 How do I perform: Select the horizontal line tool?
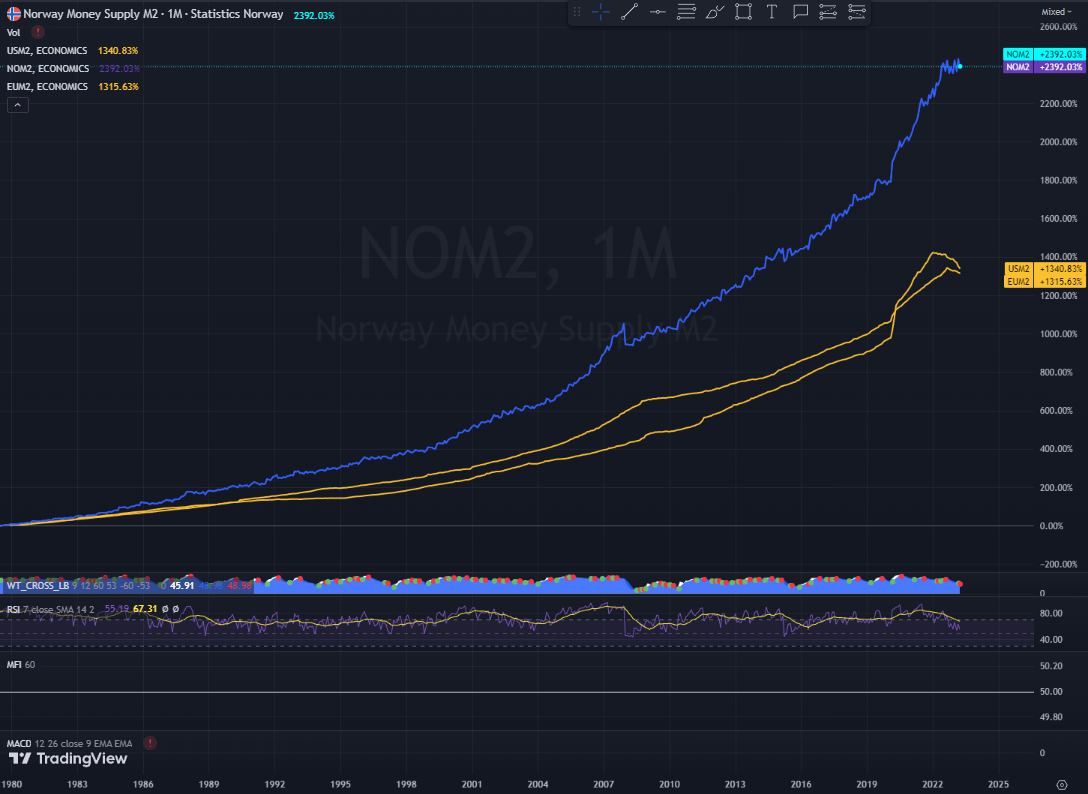pyautogui.click(x=658, y=12)
